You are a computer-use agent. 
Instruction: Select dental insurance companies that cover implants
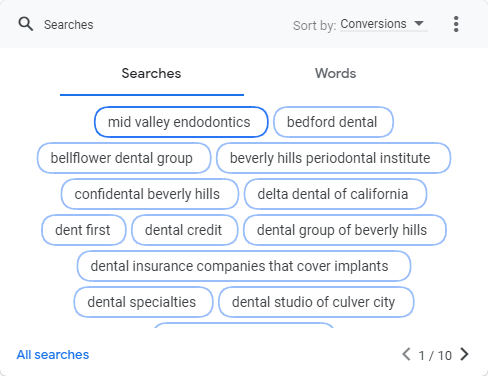tap(244, 266)
